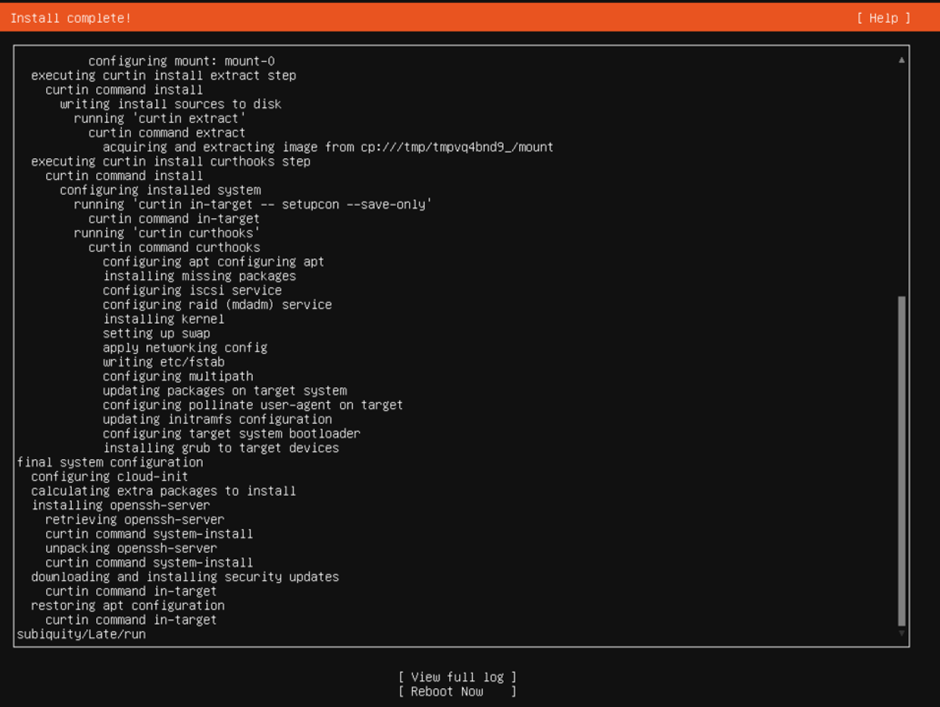Click the 'Install complete!' header title
This screenshot has width=940, height=707.
click(x=70, y=18)
